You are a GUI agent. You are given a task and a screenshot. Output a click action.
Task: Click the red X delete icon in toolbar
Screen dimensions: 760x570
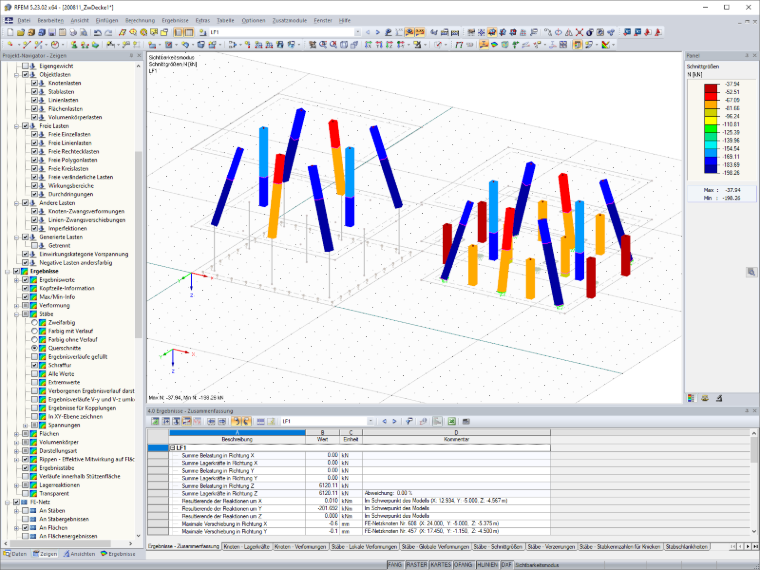[579, 32]
